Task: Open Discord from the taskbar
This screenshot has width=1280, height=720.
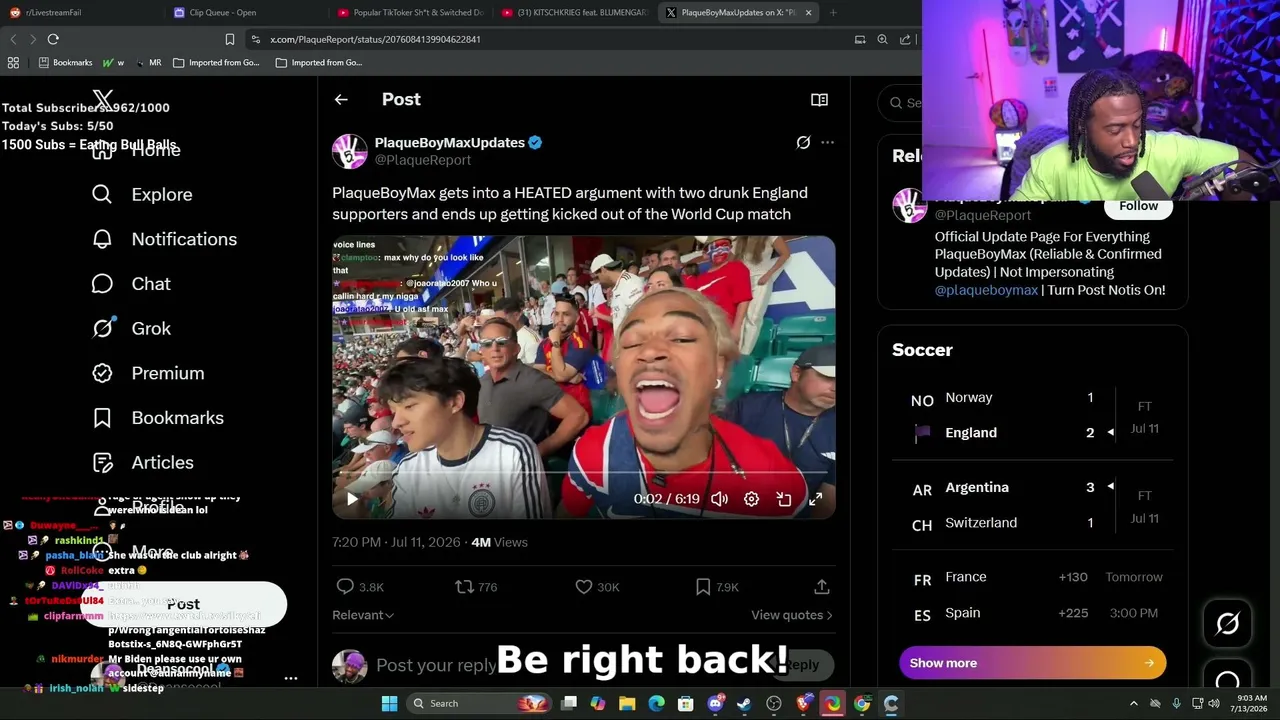Action: pyautogui.click(x=715, y=703)
